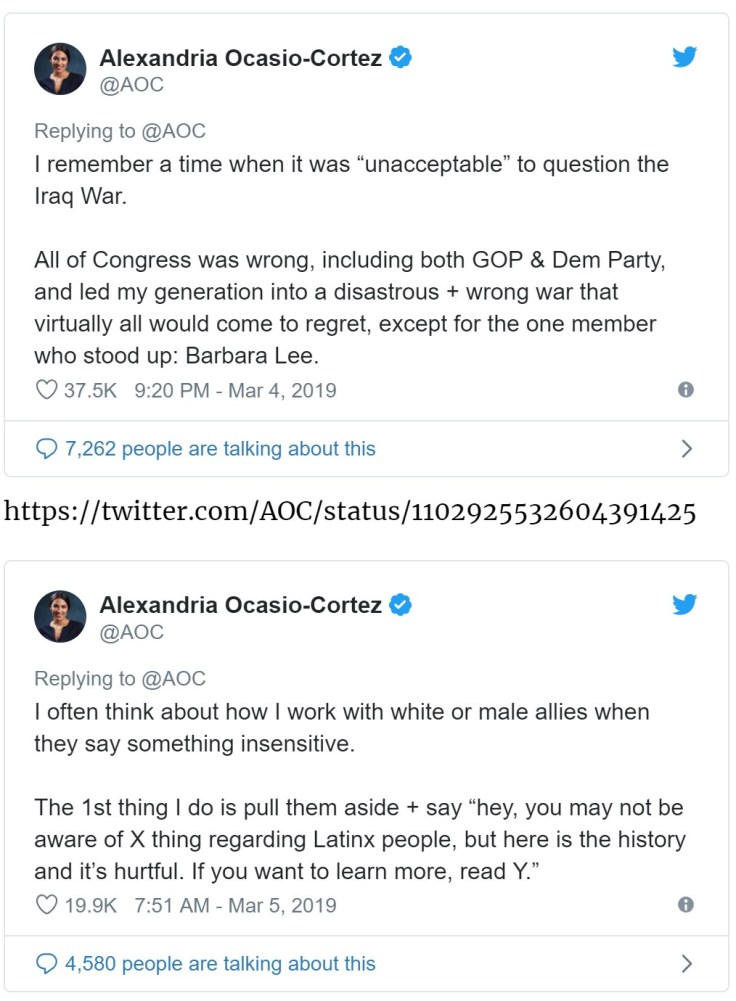This screenshot has height=1001, width=736.
Task: Like the Latinx allies tweet via heart icon
Action: pos(46,905)
